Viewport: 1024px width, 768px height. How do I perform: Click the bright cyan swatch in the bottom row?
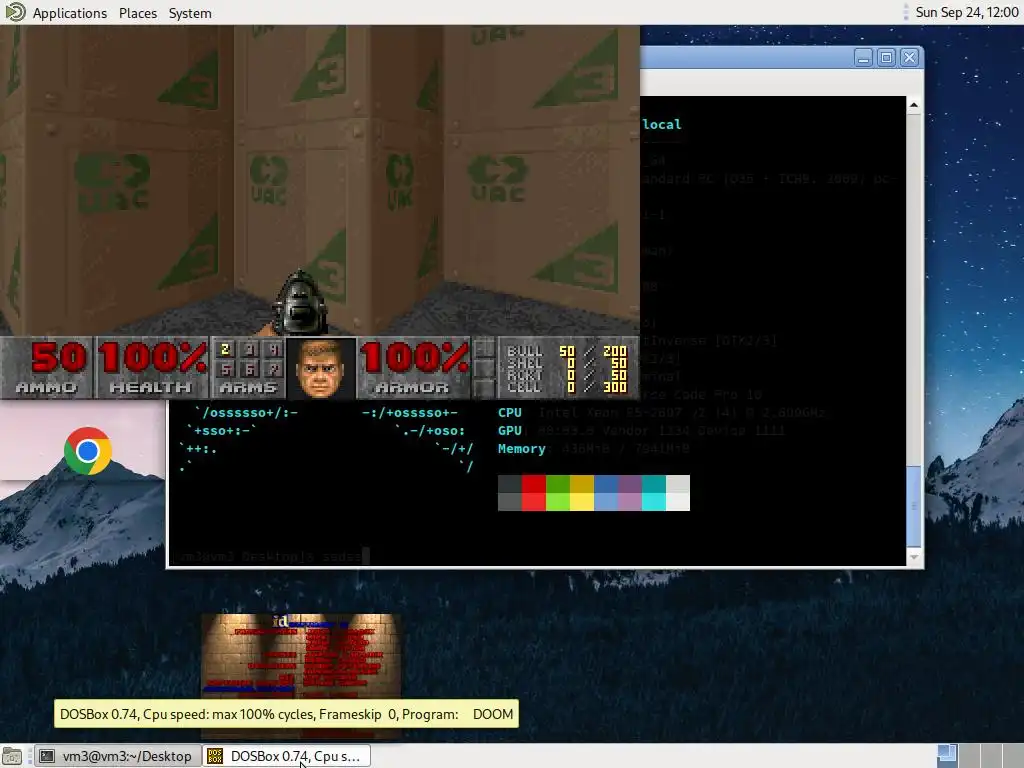tap(654, 502)
